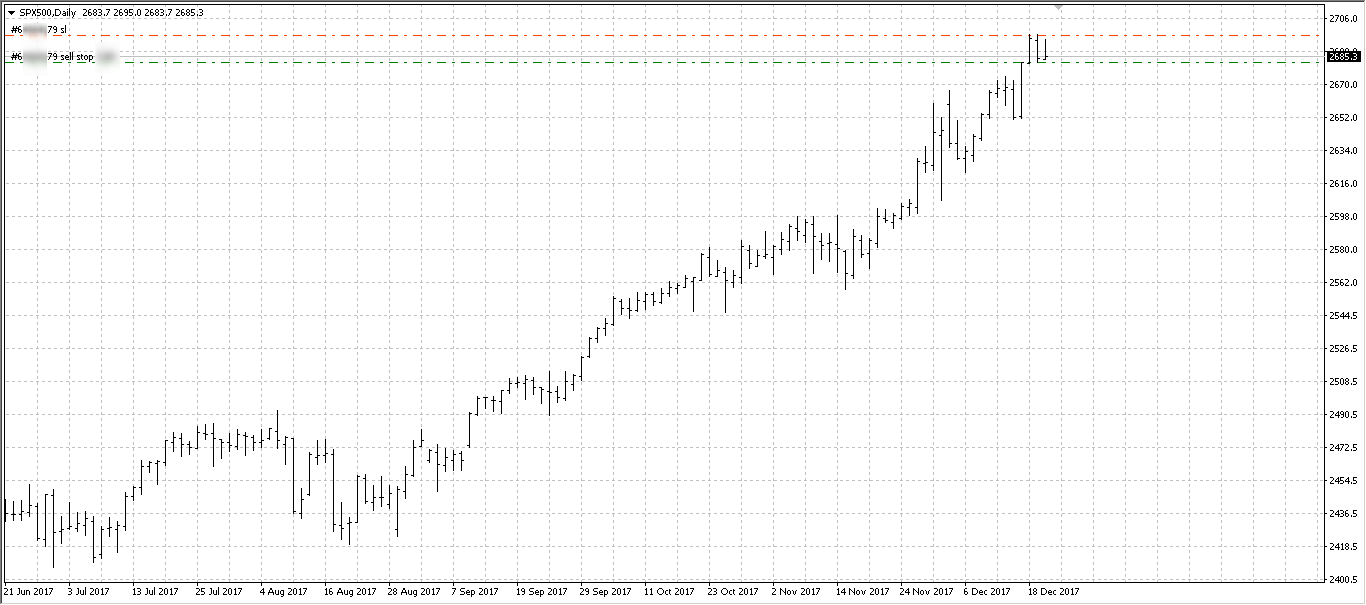Image resolution: width=1366 pixels, height=605 pixels.
Task: Click the 3 Jul 2017 date label
Action: (x=89, y=592)
